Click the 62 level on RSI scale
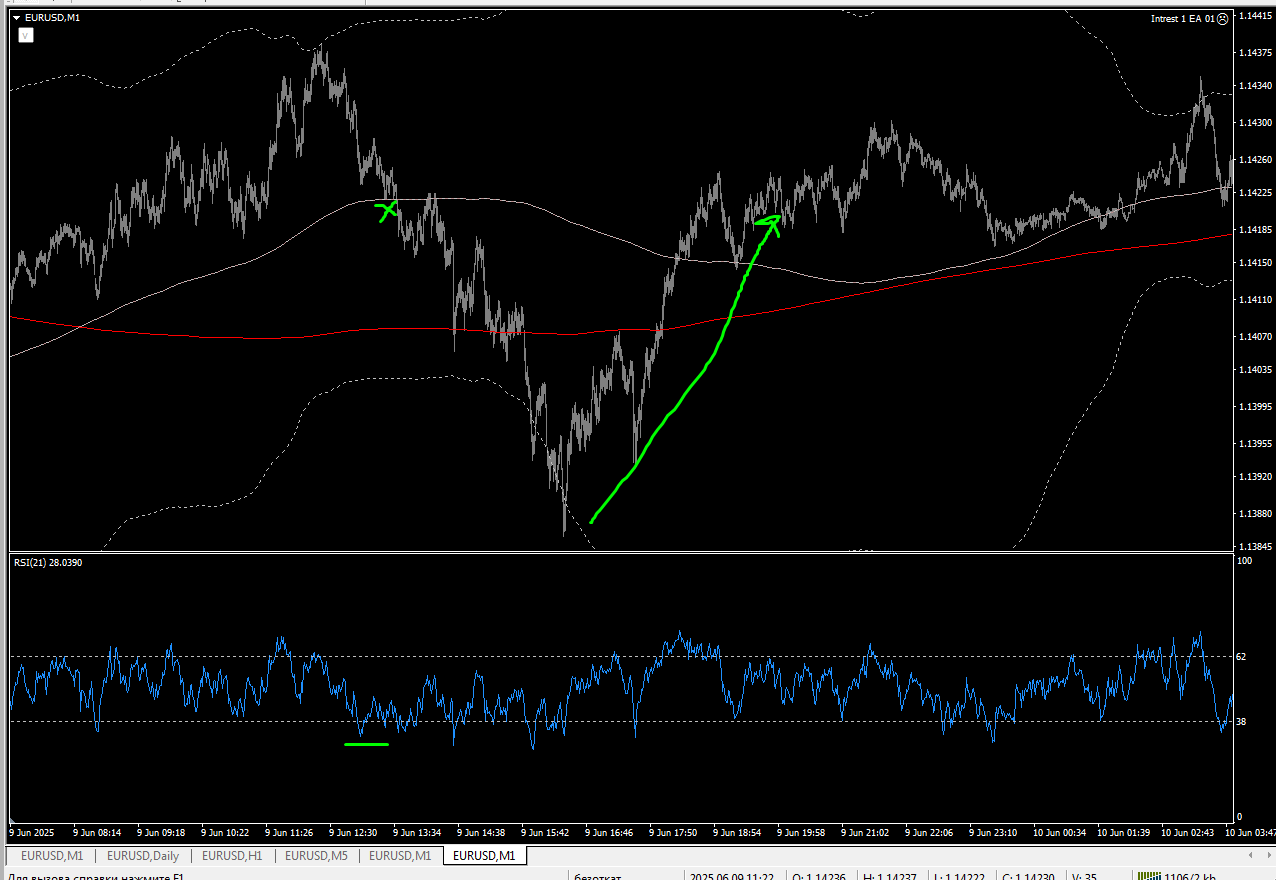Image resolution: width=1276 pixels, height=880 pixels. [1241, 656]
